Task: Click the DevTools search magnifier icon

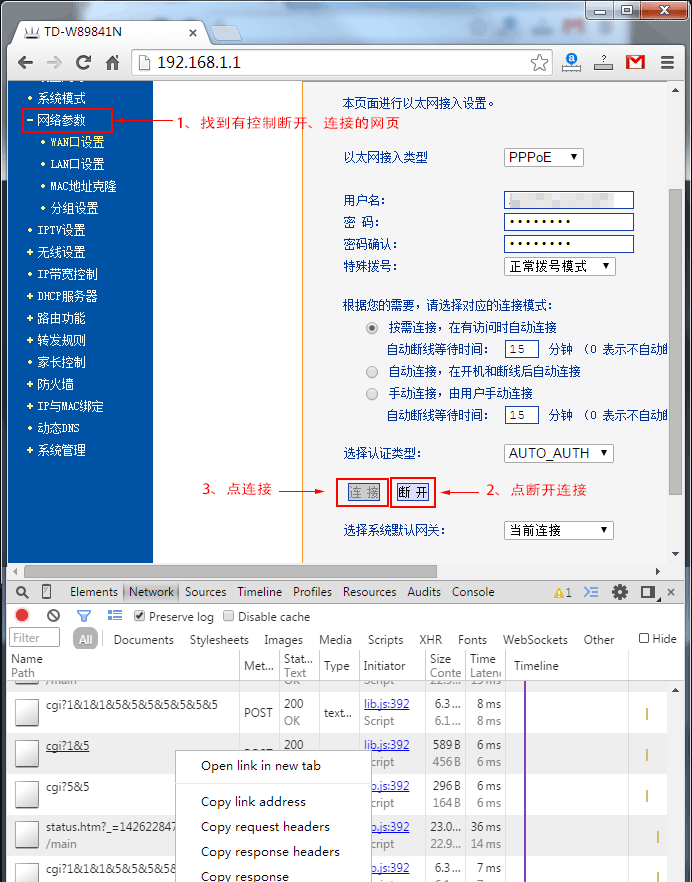Action: (22, 592)
